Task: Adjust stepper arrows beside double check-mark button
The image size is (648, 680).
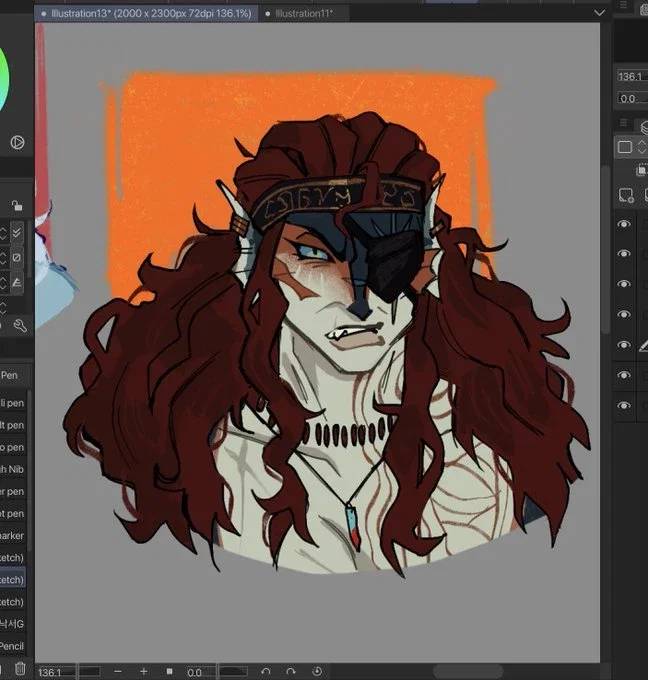Action: click(3, 233)
